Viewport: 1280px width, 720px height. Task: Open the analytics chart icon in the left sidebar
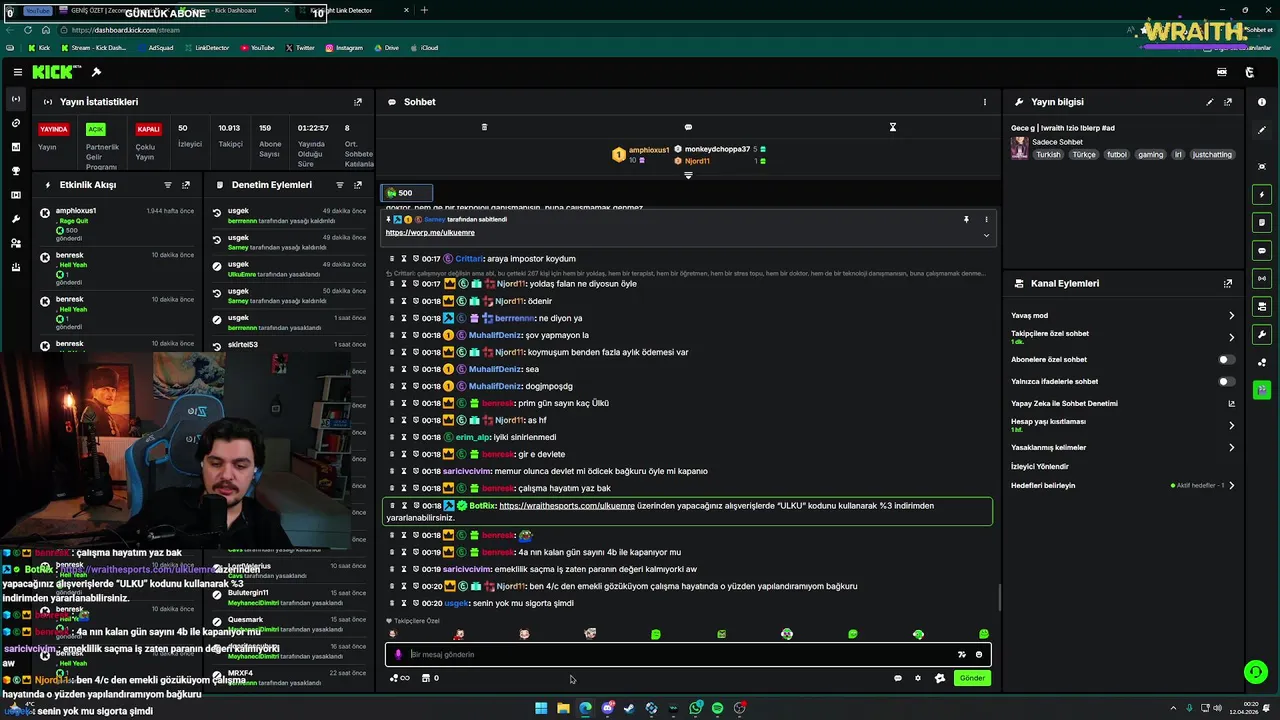15,147
